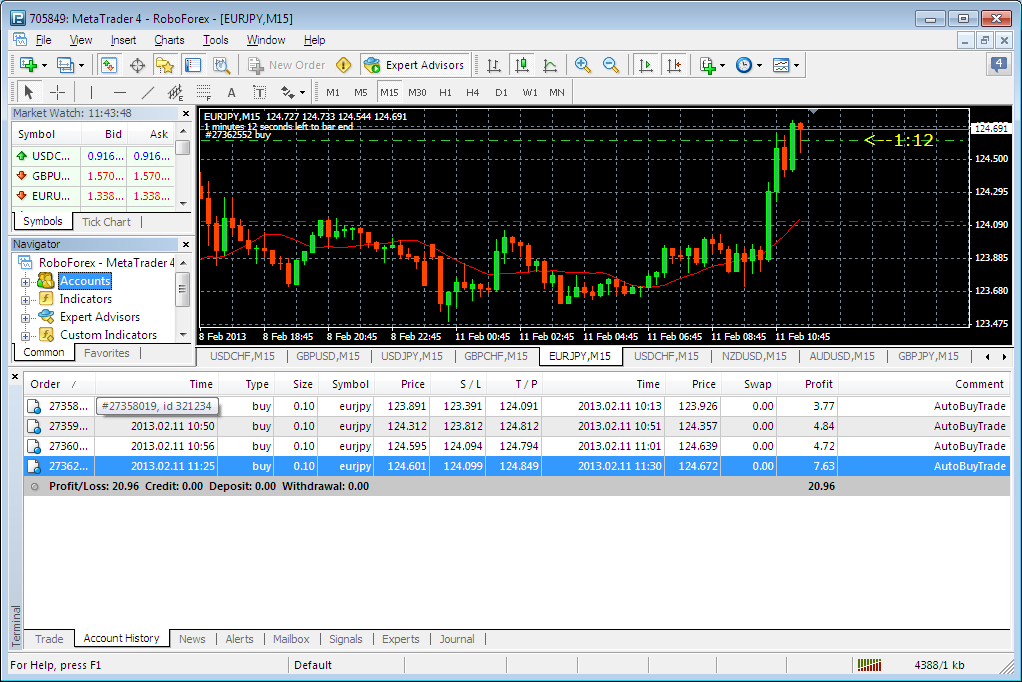This screenshot has height=682, width=1022.
Task: Open the Journal tab in Terminal
Action: (457, 639)
